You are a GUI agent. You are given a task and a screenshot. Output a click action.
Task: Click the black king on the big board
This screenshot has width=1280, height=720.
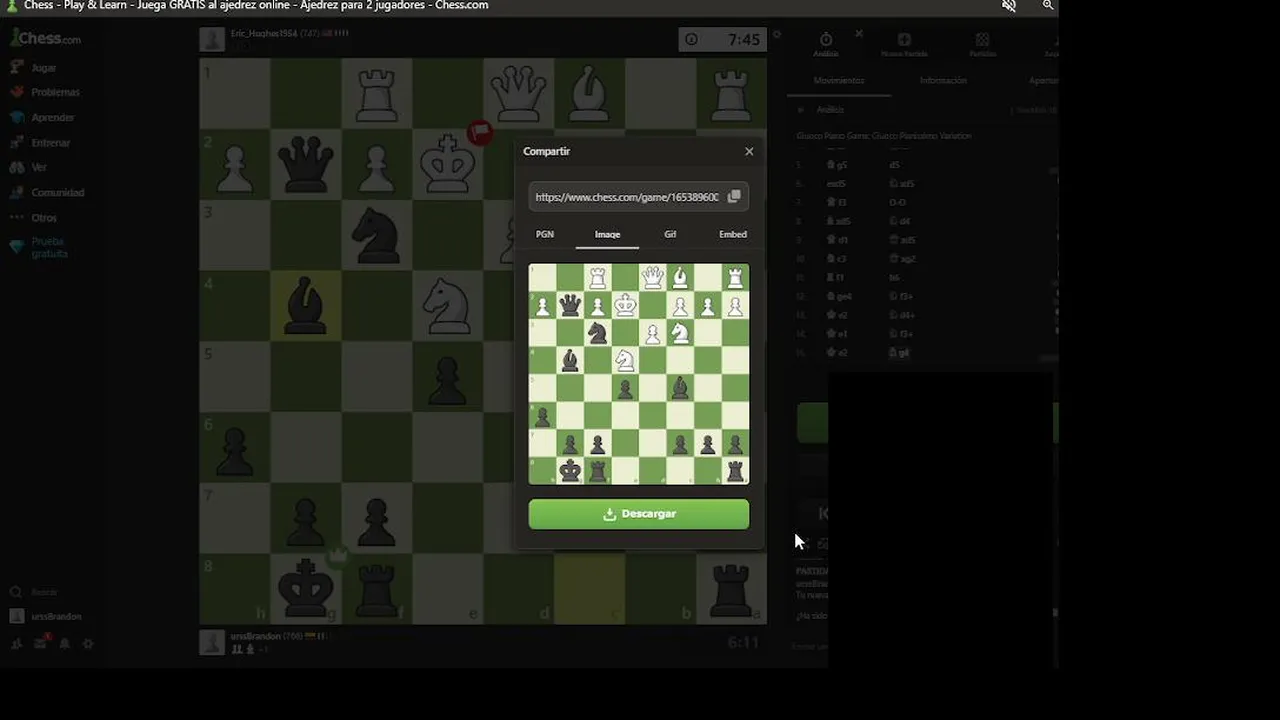coord(305,590)
